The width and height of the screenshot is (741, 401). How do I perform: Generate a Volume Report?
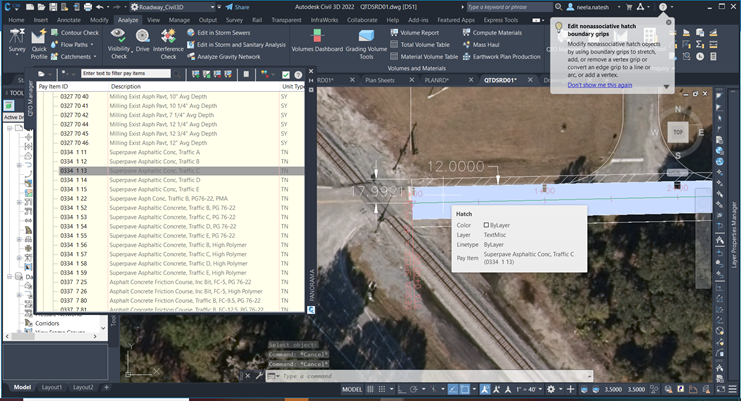pyautogui.click(x=414, y=33)
